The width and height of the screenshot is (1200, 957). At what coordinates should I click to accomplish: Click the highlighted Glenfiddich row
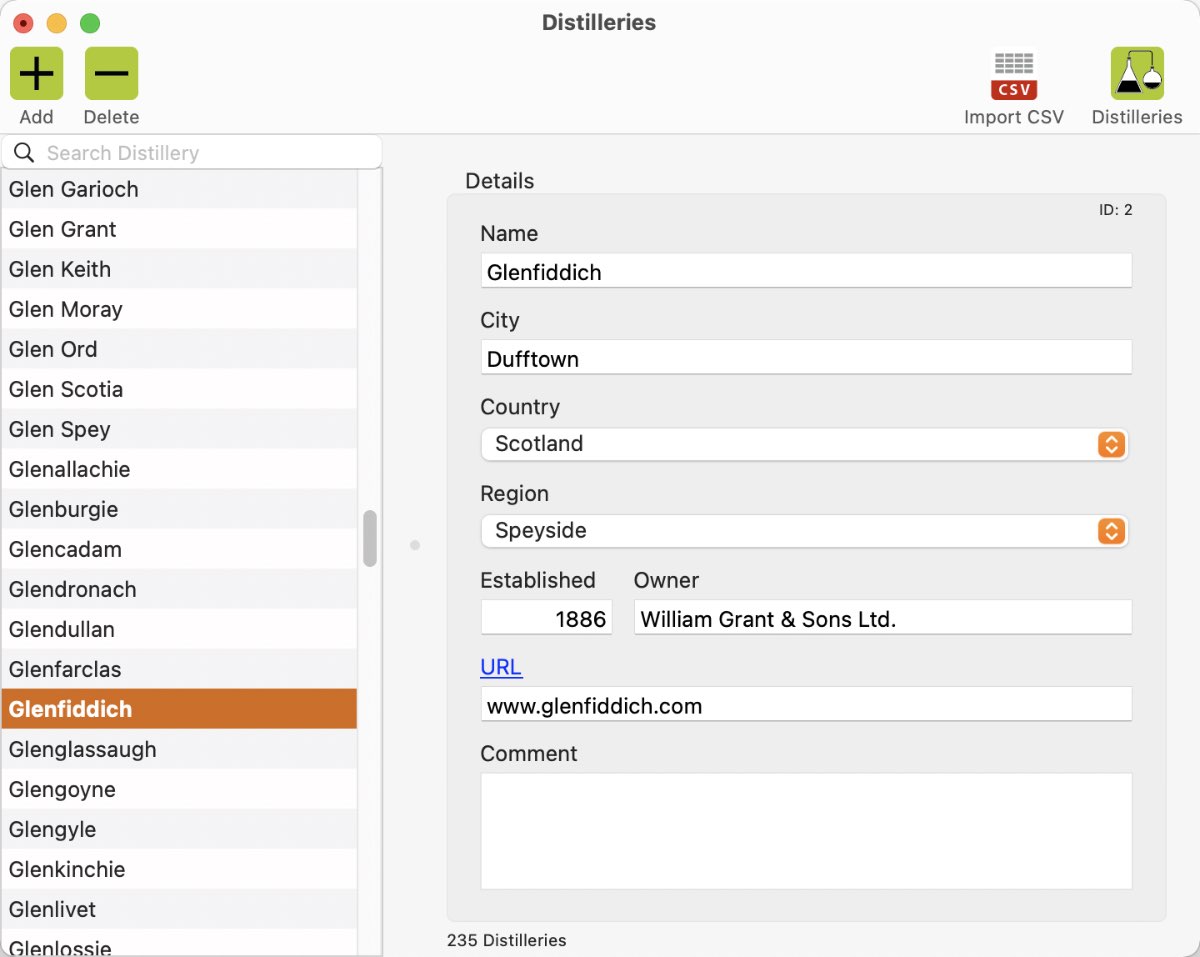coord(179,709)
